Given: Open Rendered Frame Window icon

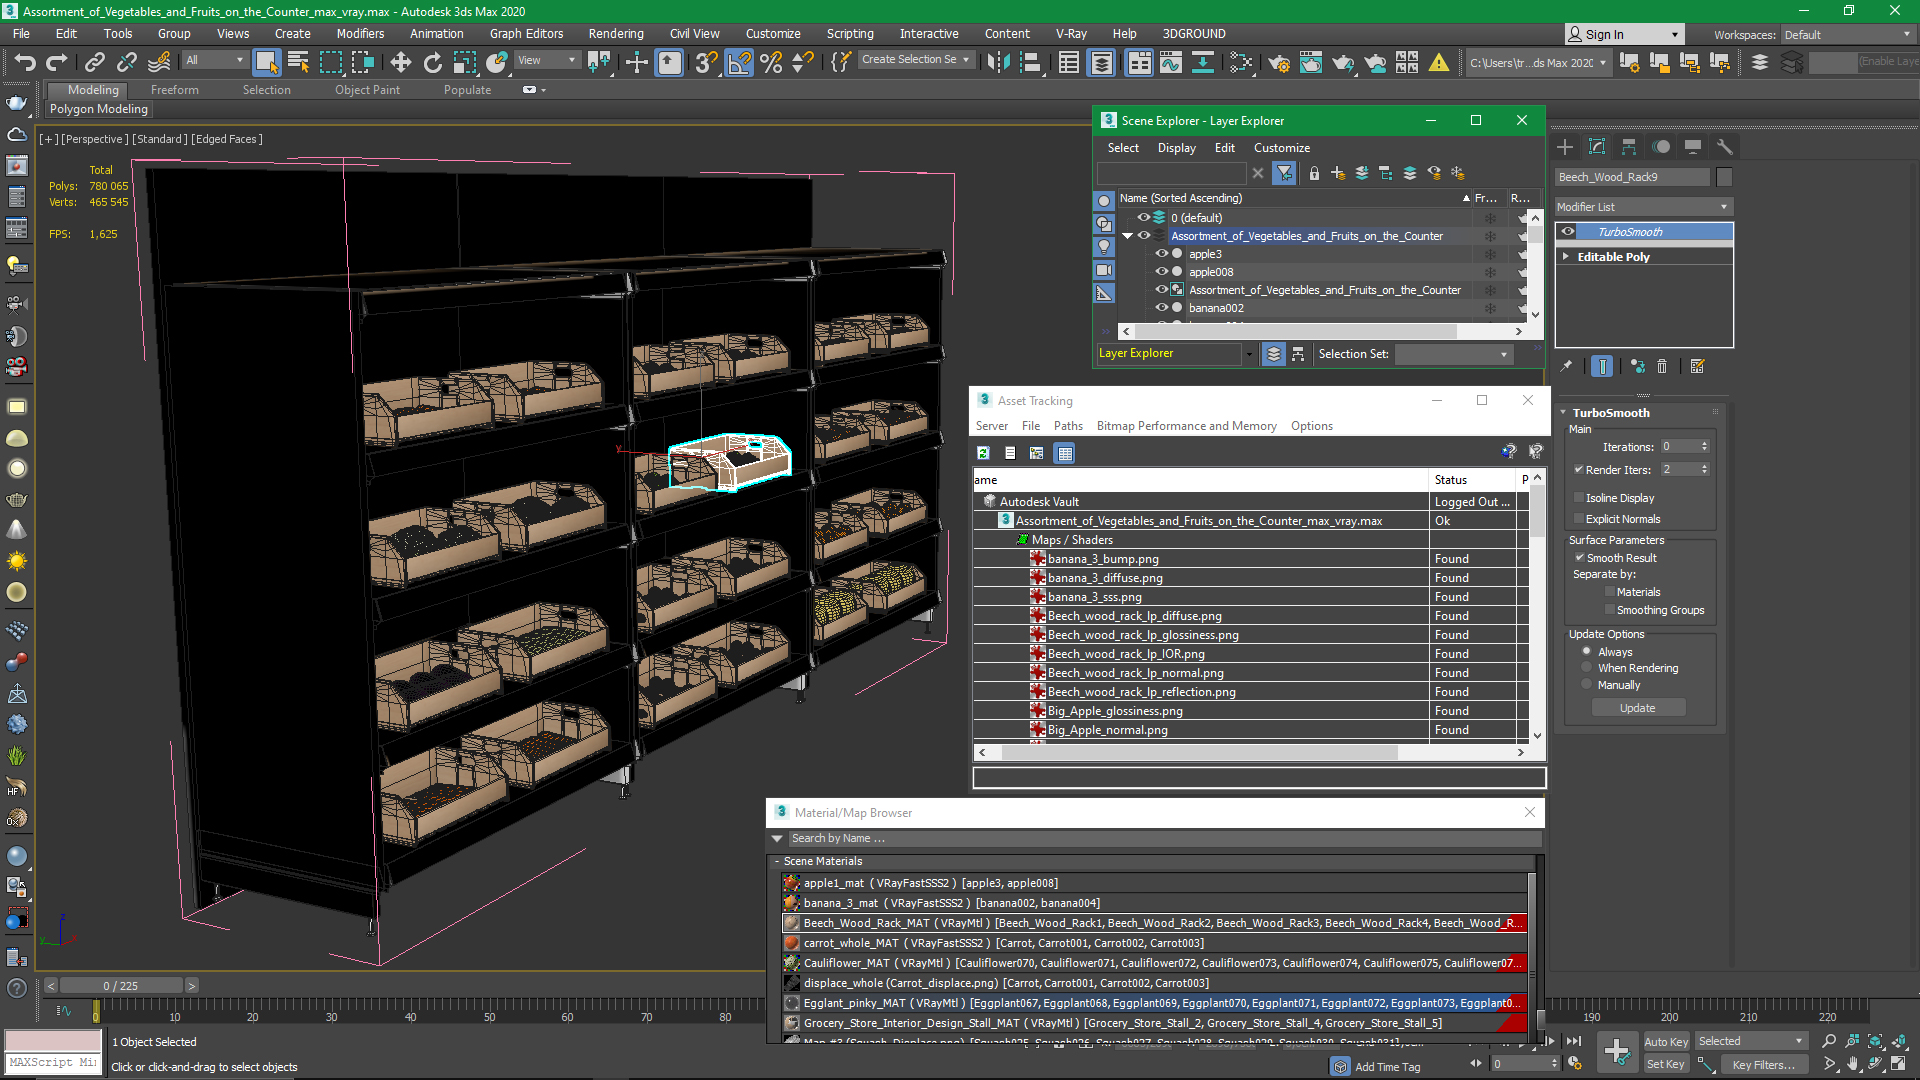Looking at the screenshot, I should [1311, 63].
